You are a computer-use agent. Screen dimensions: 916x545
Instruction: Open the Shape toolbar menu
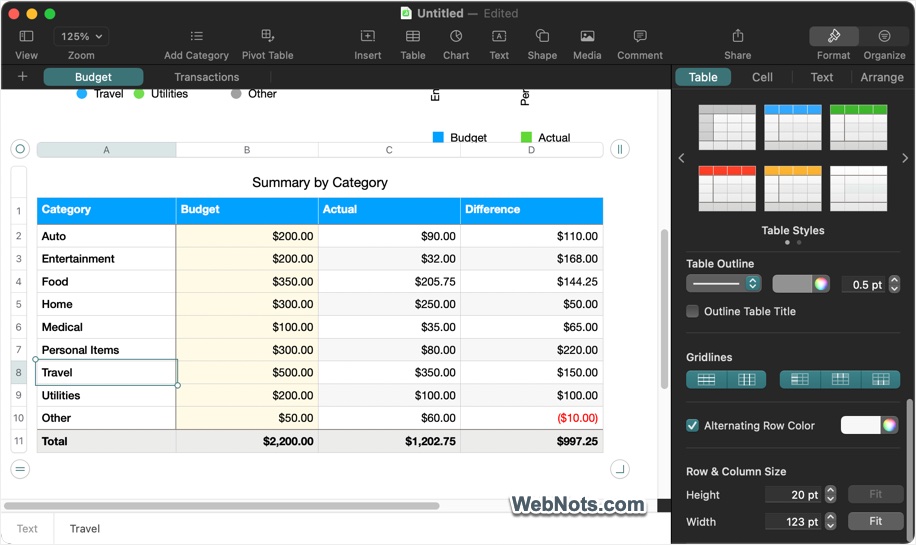542,36
